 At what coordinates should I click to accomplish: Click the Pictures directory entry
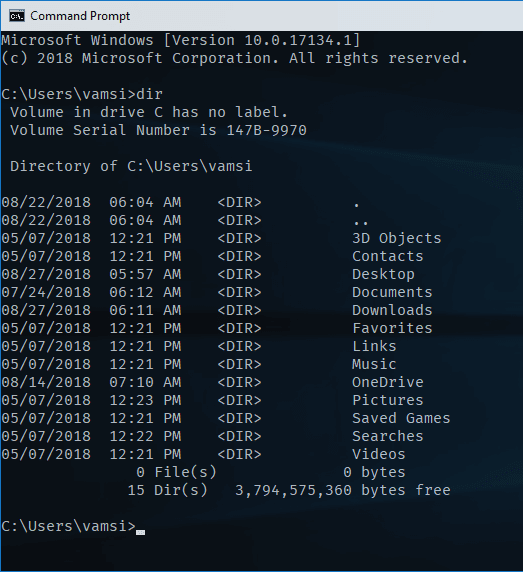(388, 400)
